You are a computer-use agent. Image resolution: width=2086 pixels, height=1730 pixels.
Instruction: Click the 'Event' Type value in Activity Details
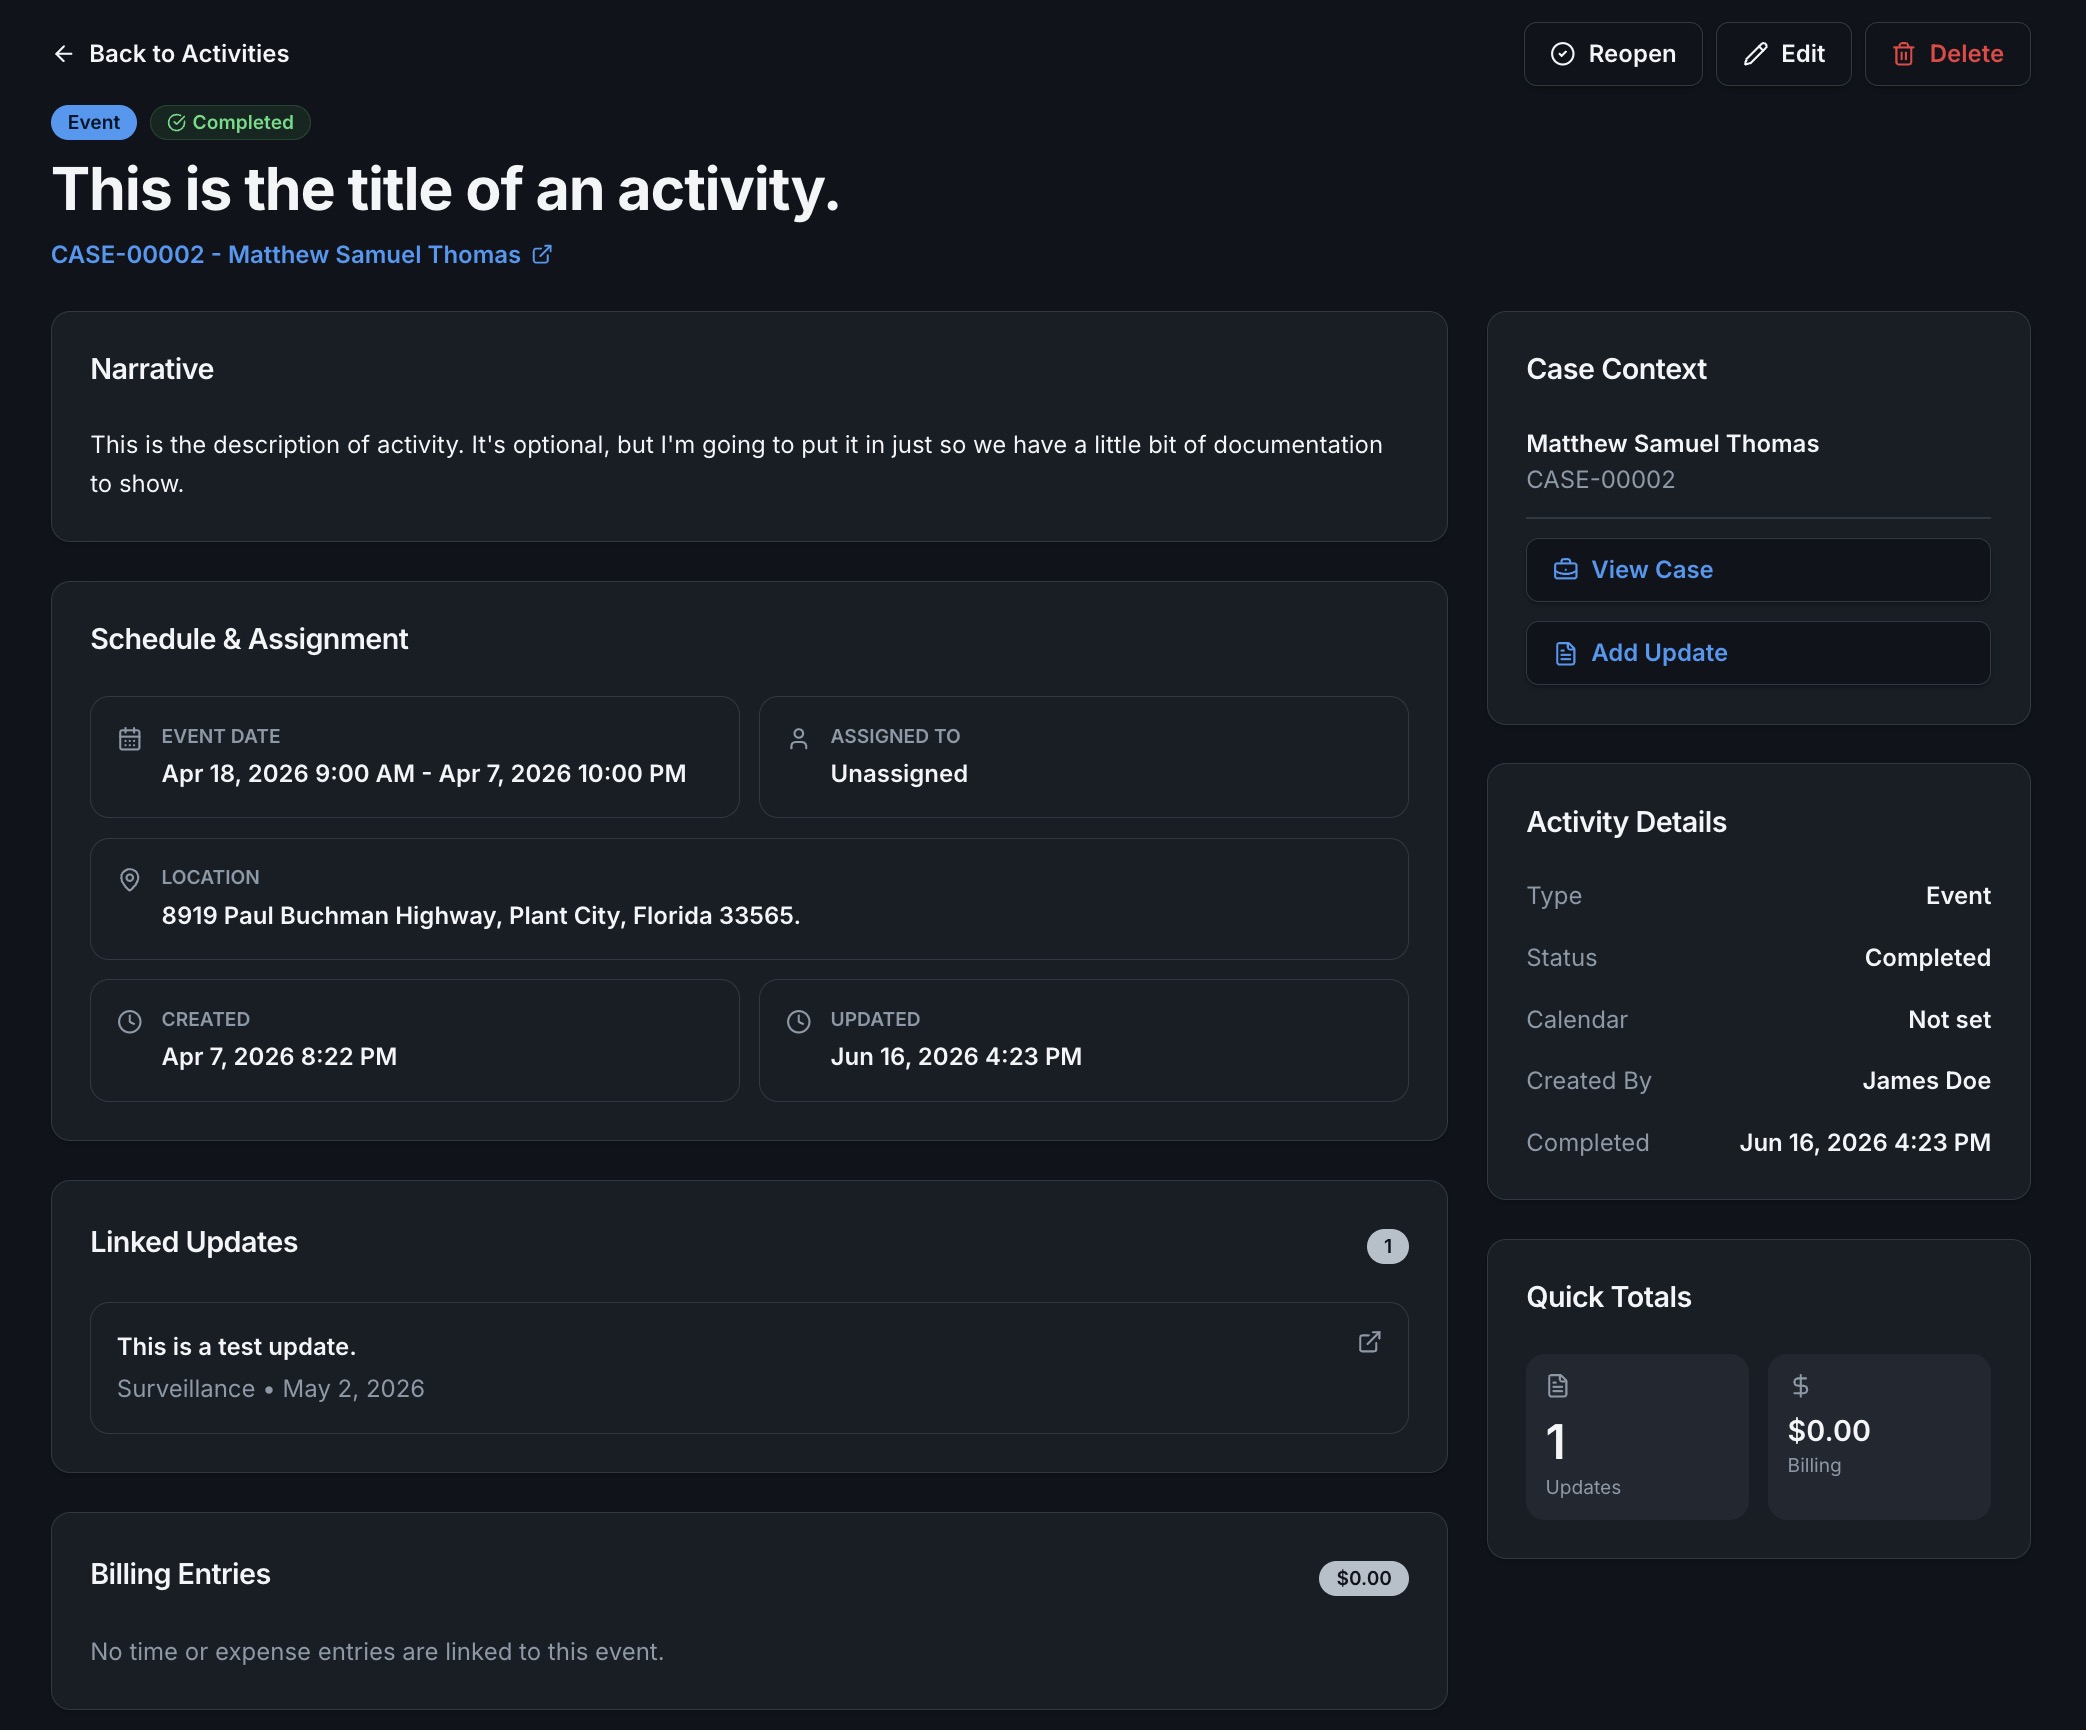coord(1958,896)
